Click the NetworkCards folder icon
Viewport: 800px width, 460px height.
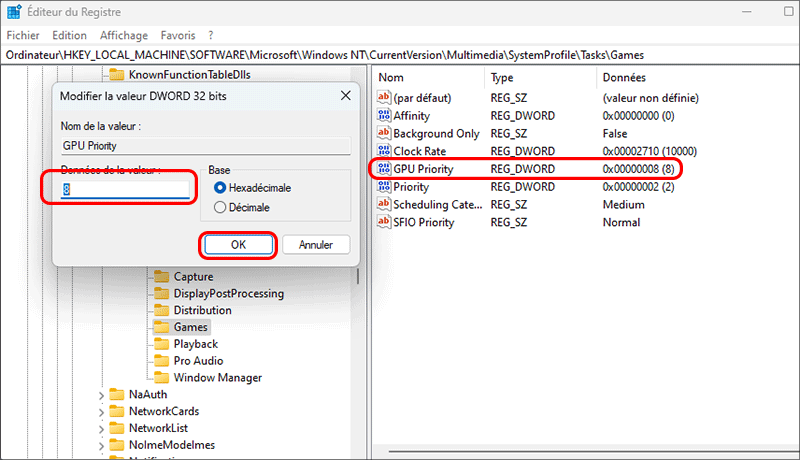[117, 411]
